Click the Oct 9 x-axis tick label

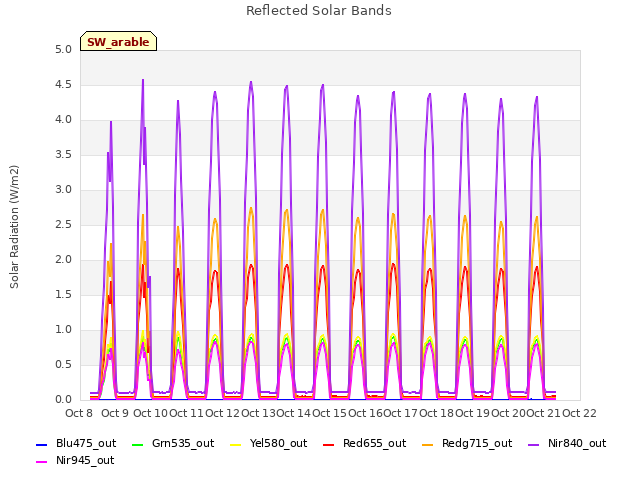tap(115, 413)
